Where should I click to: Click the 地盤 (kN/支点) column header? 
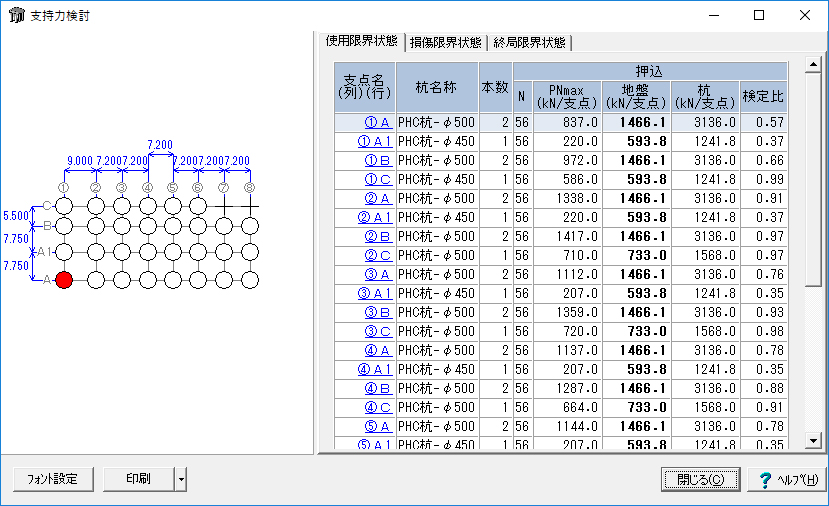[x=636, y=96]
